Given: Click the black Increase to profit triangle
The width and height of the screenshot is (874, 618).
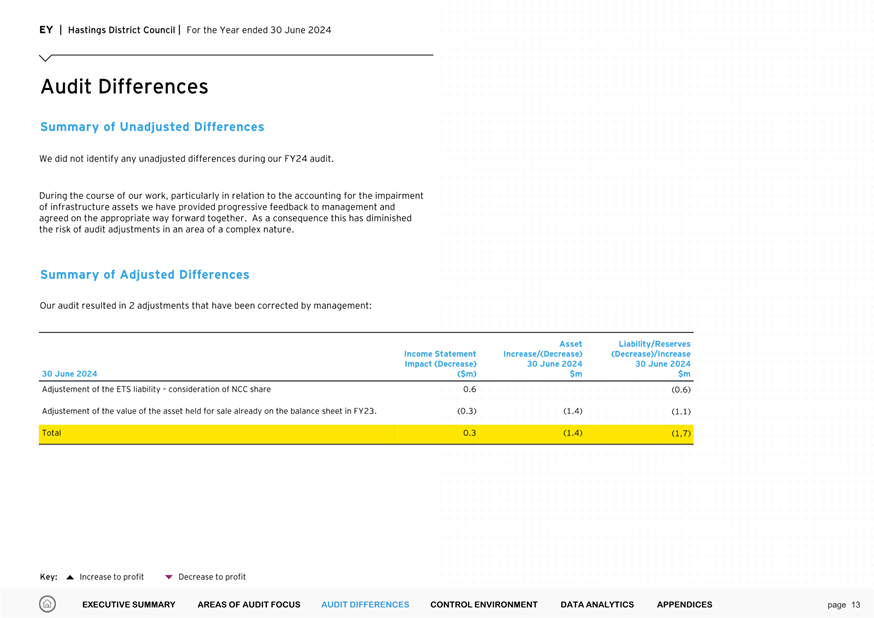Looking at the screenshot, I should 70,577.
